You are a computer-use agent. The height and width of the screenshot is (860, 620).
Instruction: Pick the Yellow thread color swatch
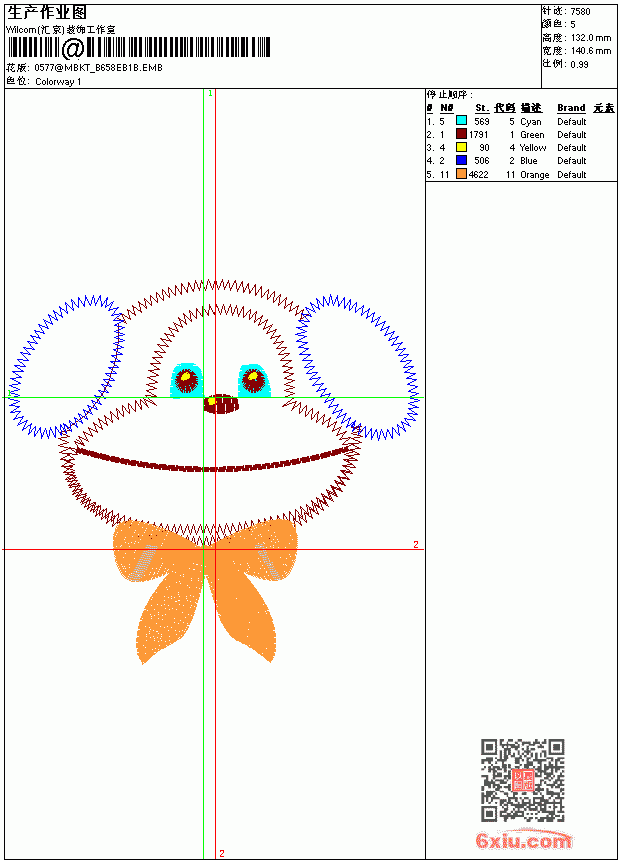click(x=461, y=147)
